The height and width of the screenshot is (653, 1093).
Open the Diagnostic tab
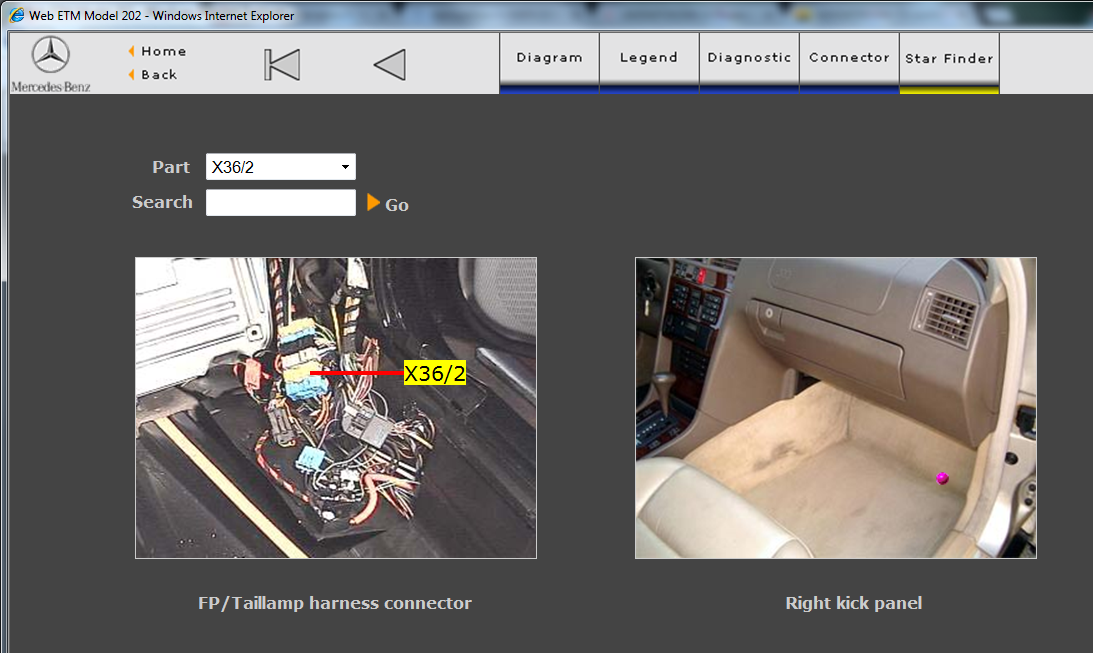click(749, 63)
